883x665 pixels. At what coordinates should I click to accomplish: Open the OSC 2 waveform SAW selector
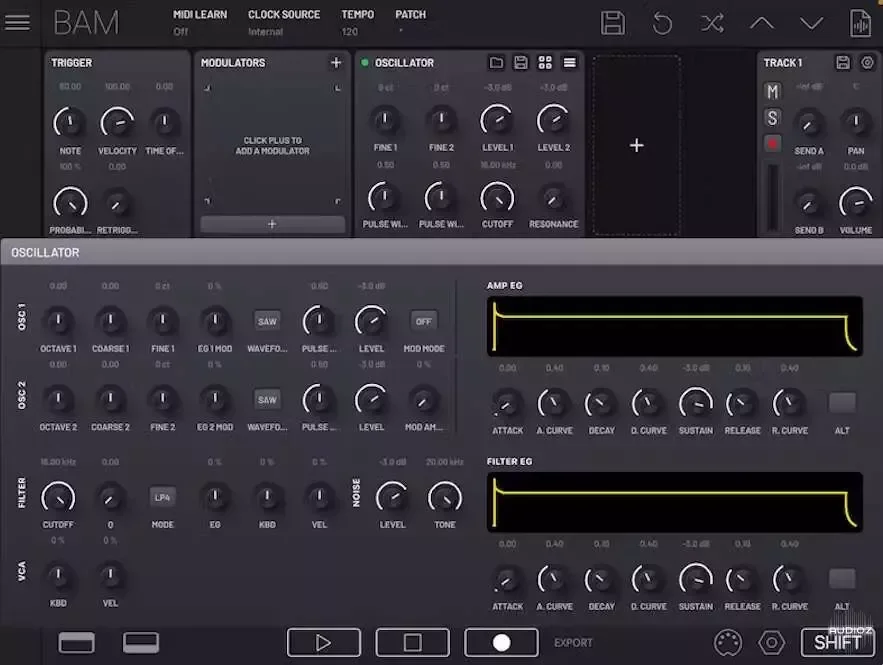(267, 400)
